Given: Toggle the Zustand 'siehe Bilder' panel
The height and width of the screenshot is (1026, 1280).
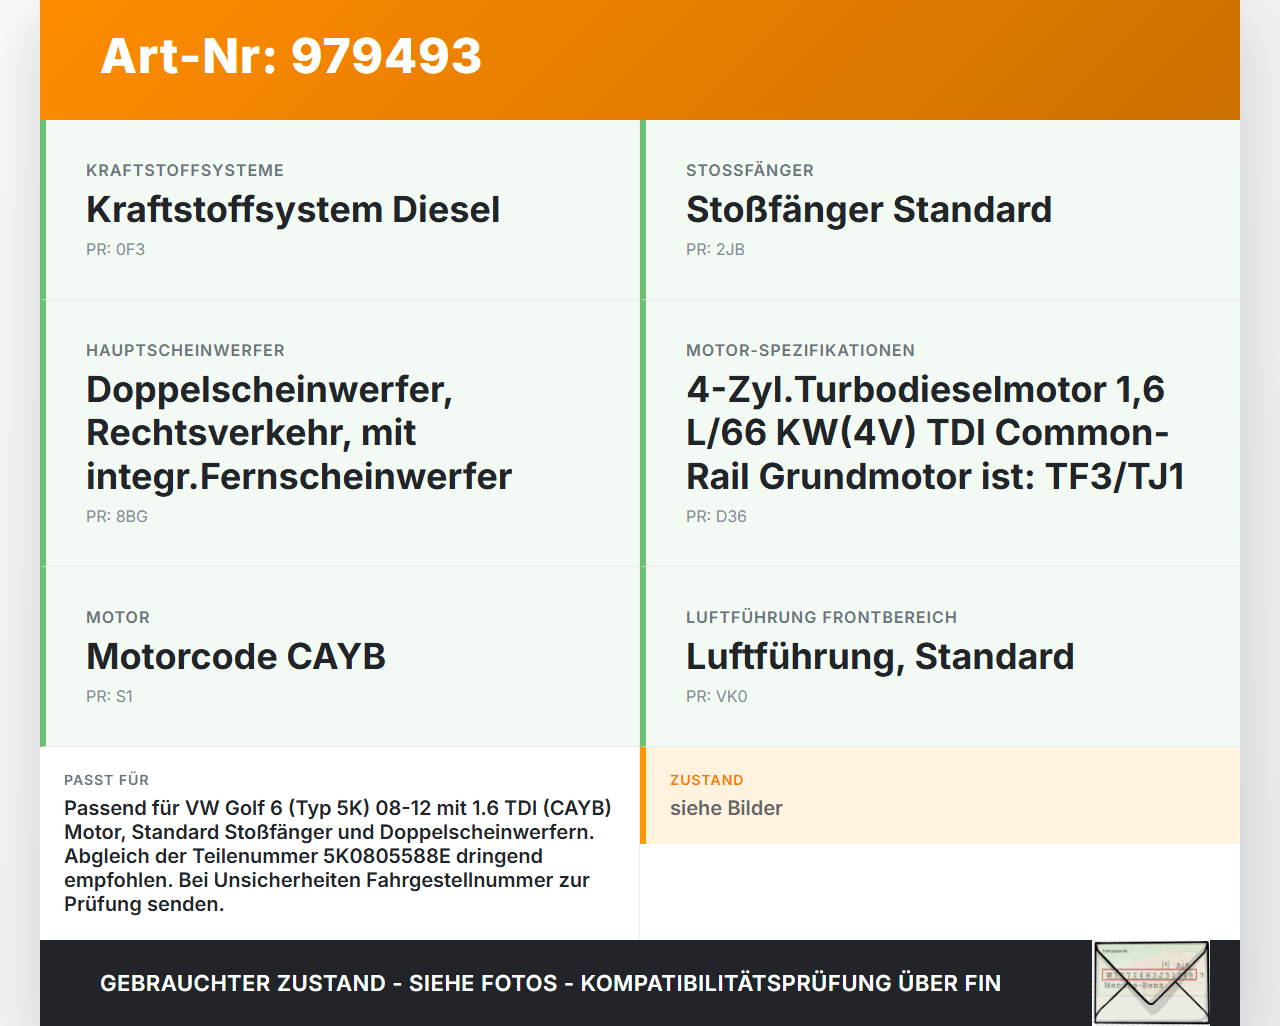Looking at the screenshot, I should (x=940, y=795).
